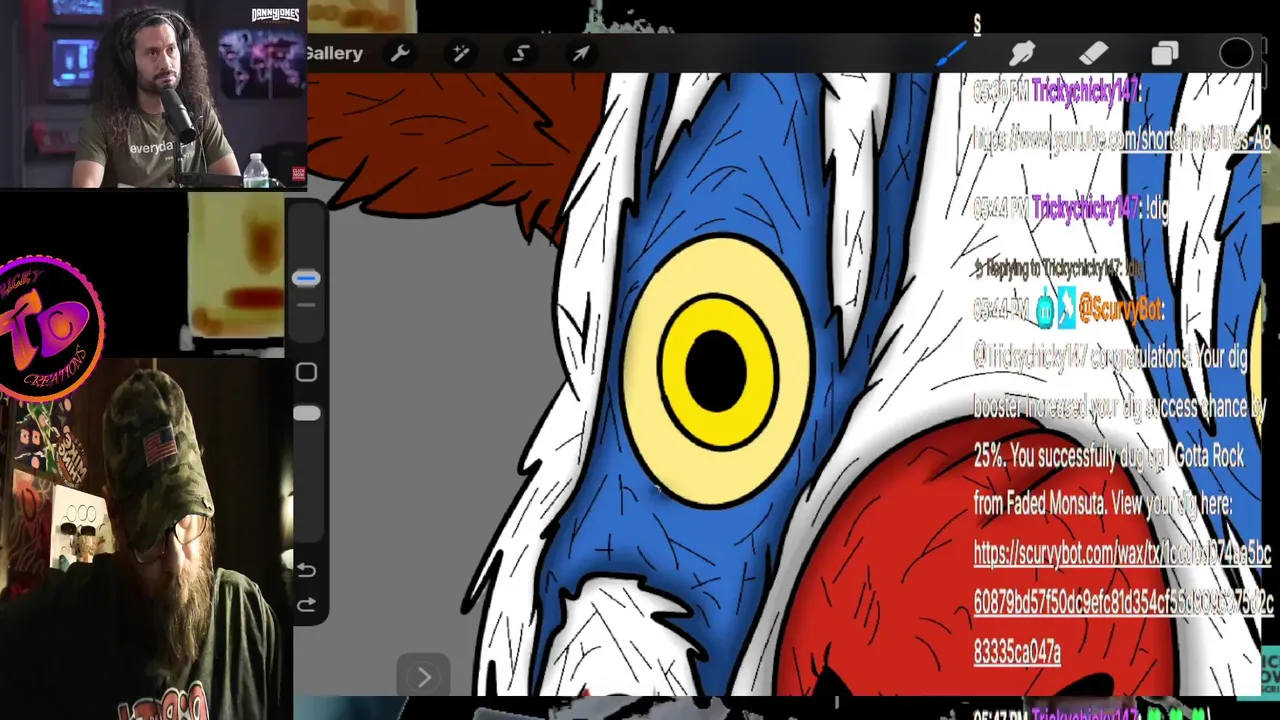Viewport: 1280px width, 720px height.
Task: Select the Eraser tool
Action: point(1093,53)
